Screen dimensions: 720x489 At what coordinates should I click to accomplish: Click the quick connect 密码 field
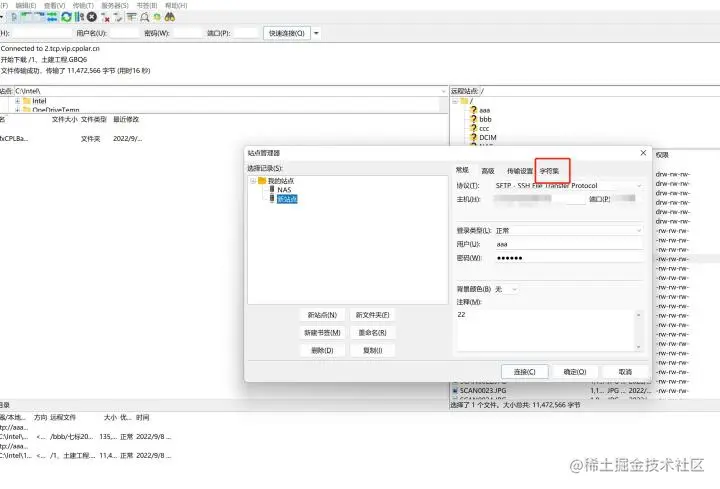[188, 33]
